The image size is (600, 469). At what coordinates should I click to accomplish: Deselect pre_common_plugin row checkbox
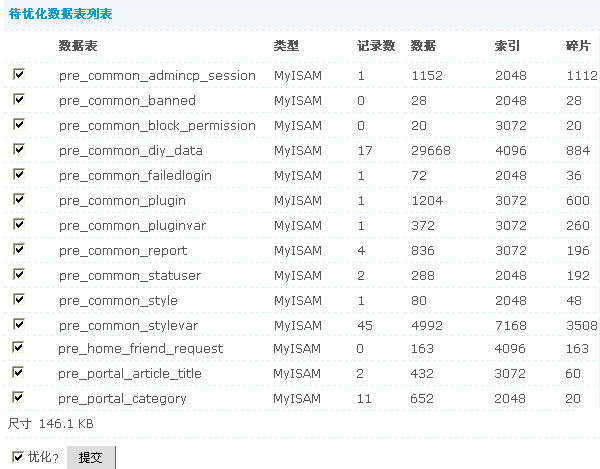[x=19, y=199]
